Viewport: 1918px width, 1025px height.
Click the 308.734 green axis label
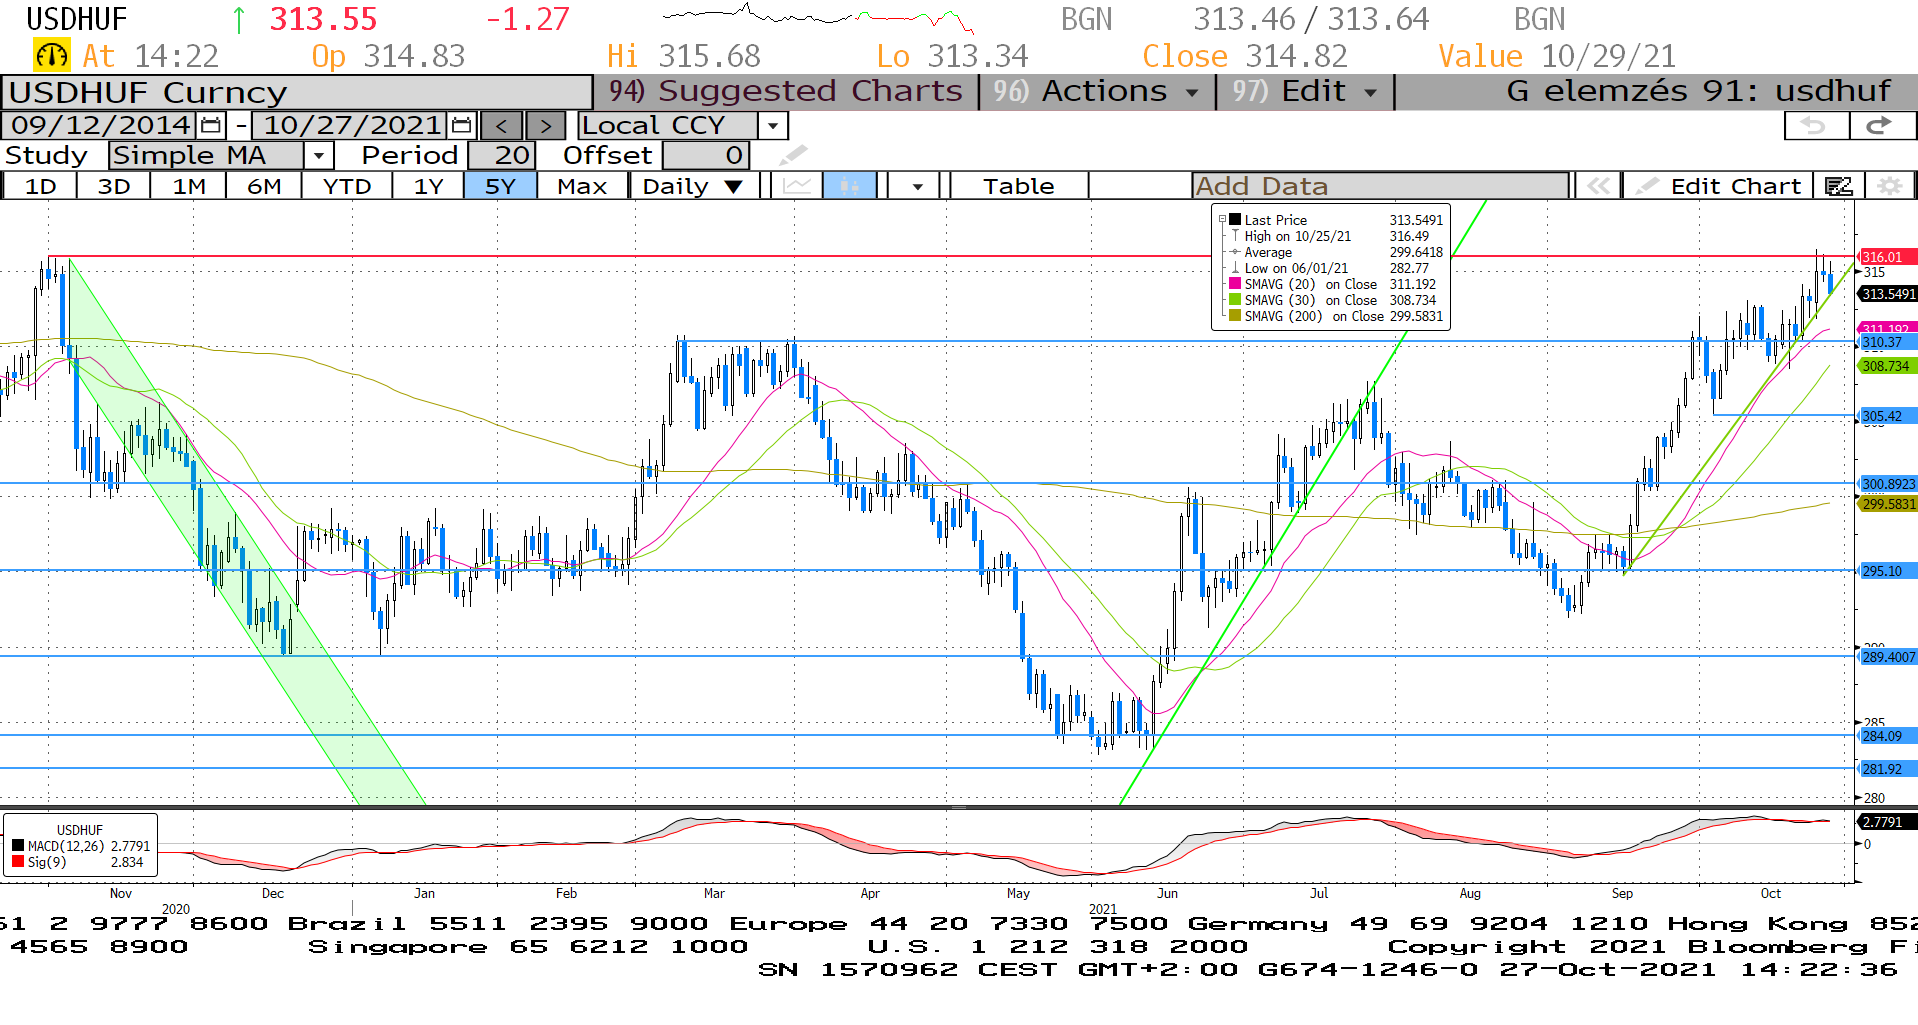[x=1886, y=366]
